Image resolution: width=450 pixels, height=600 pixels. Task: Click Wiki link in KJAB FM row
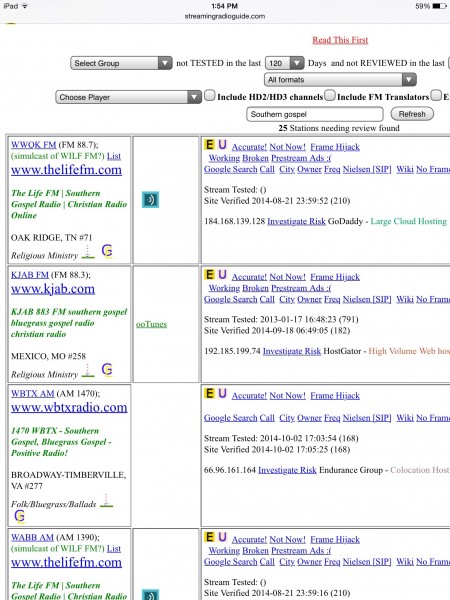pyautogui.click(x=404, y=299)
